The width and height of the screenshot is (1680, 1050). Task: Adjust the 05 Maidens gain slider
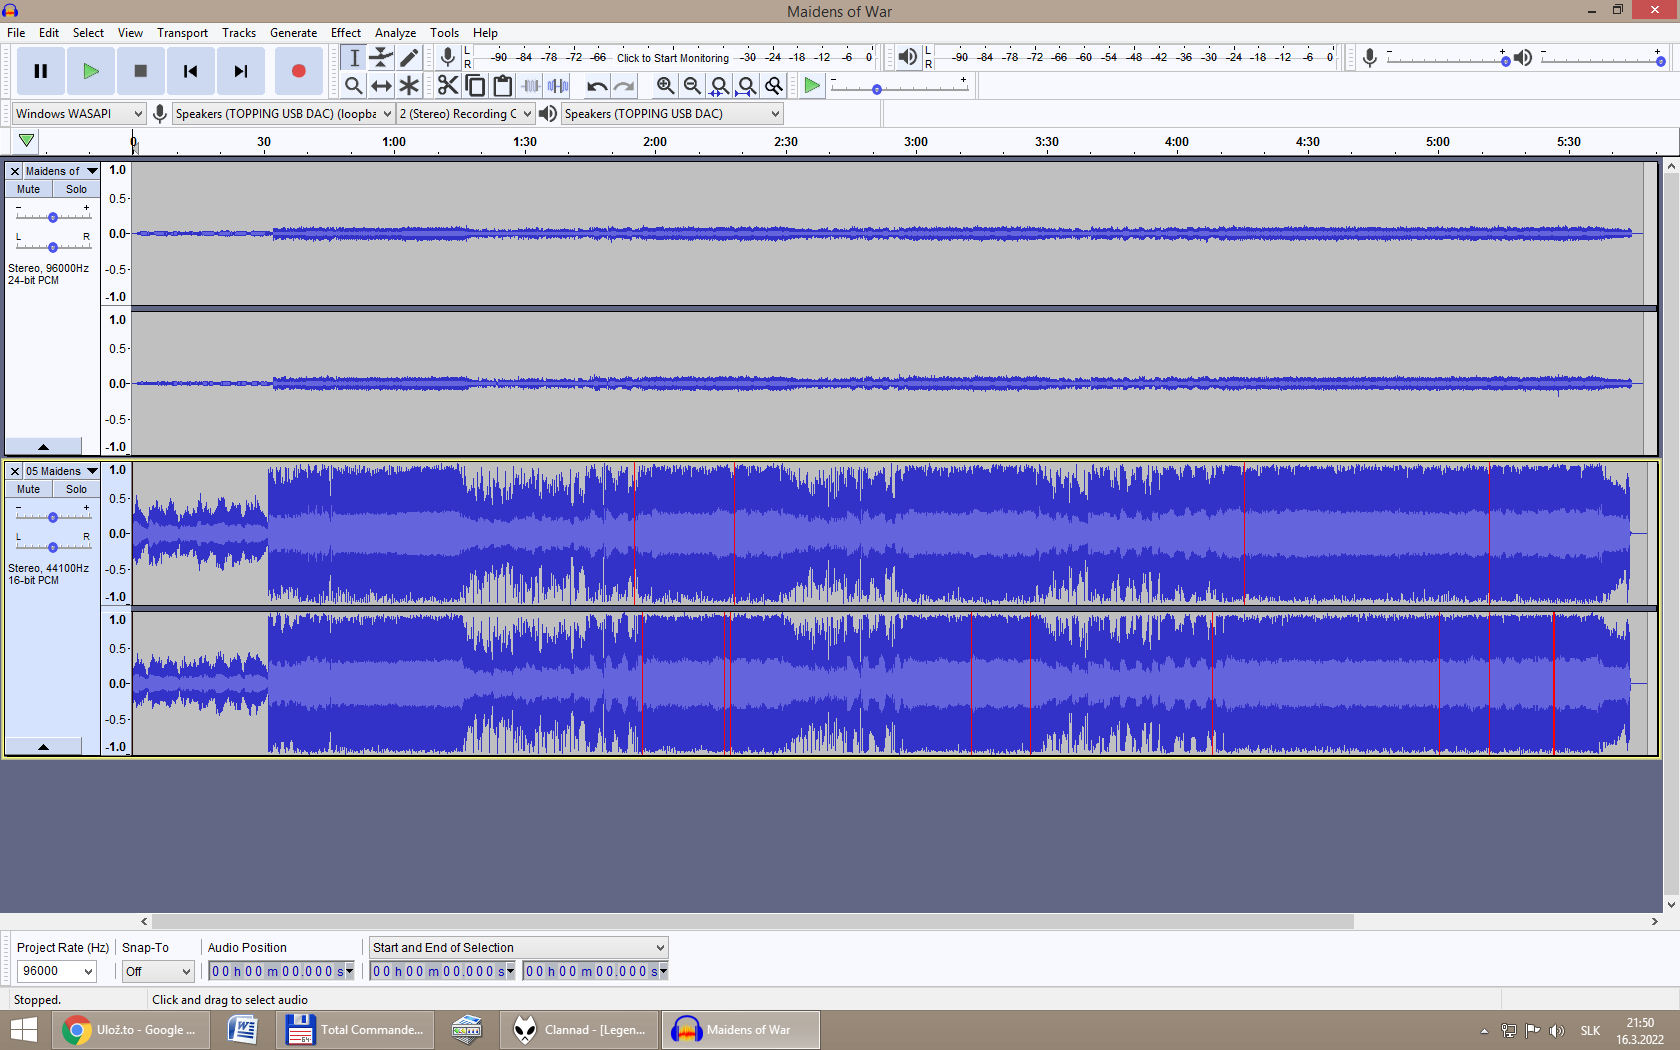tap(53, 517)
